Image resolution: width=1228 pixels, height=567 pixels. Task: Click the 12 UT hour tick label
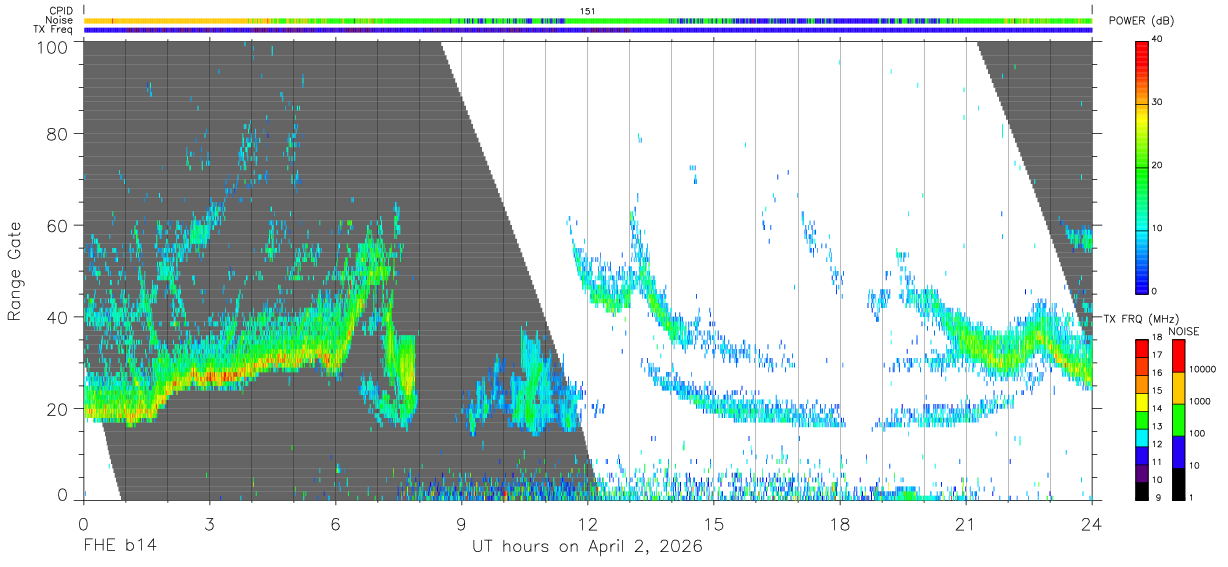coord(588,525)
